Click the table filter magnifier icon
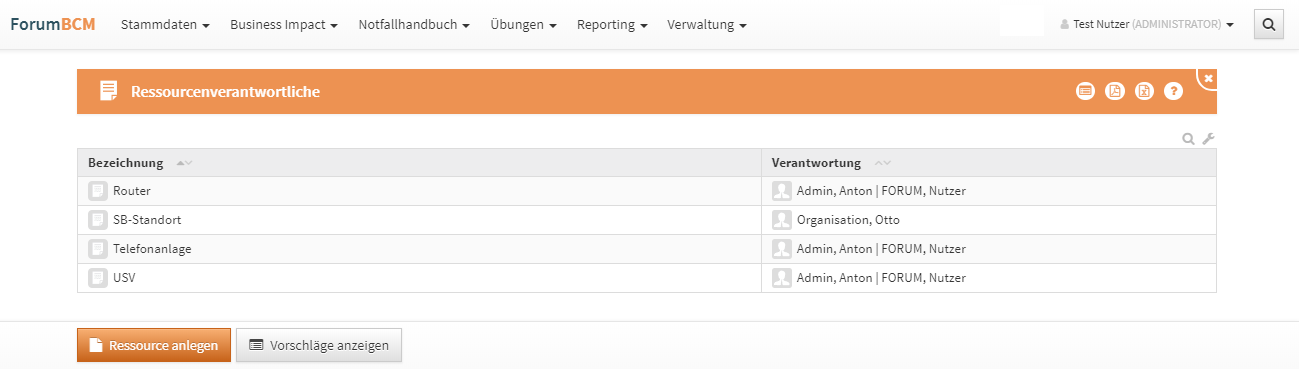 pos(1189,139)
